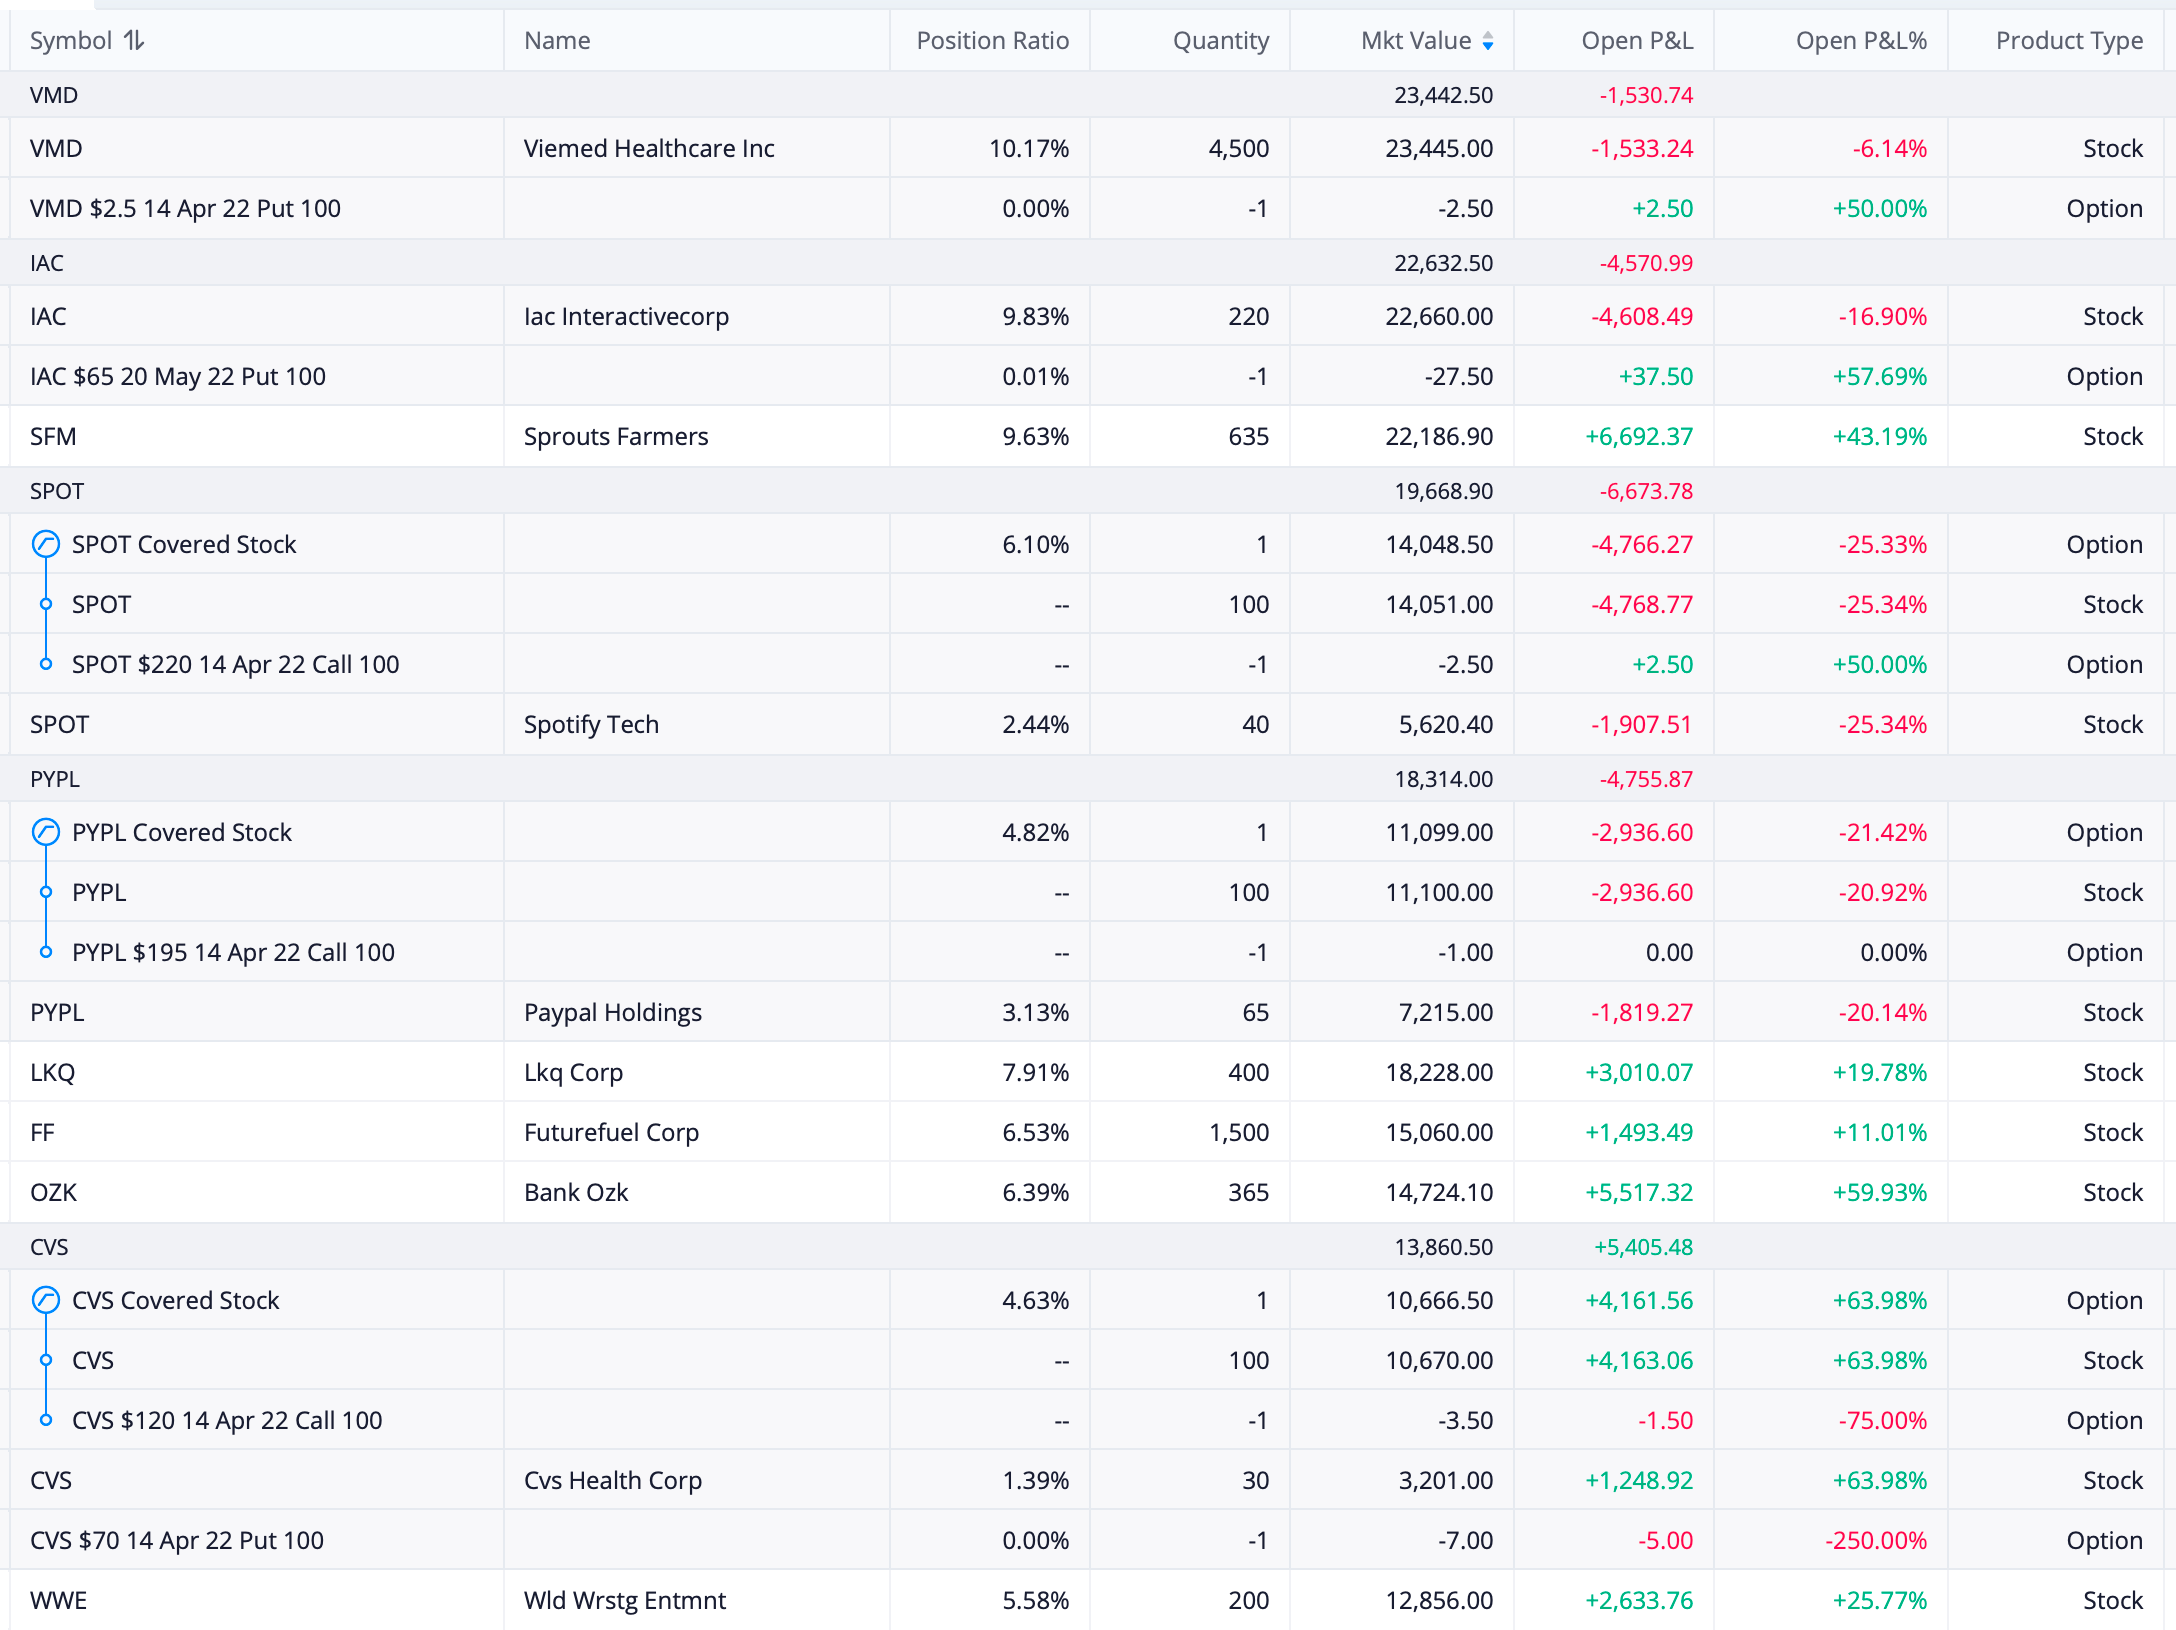Click PYPL Covered Stock position ratio 4.82%

pos(1036,833)
